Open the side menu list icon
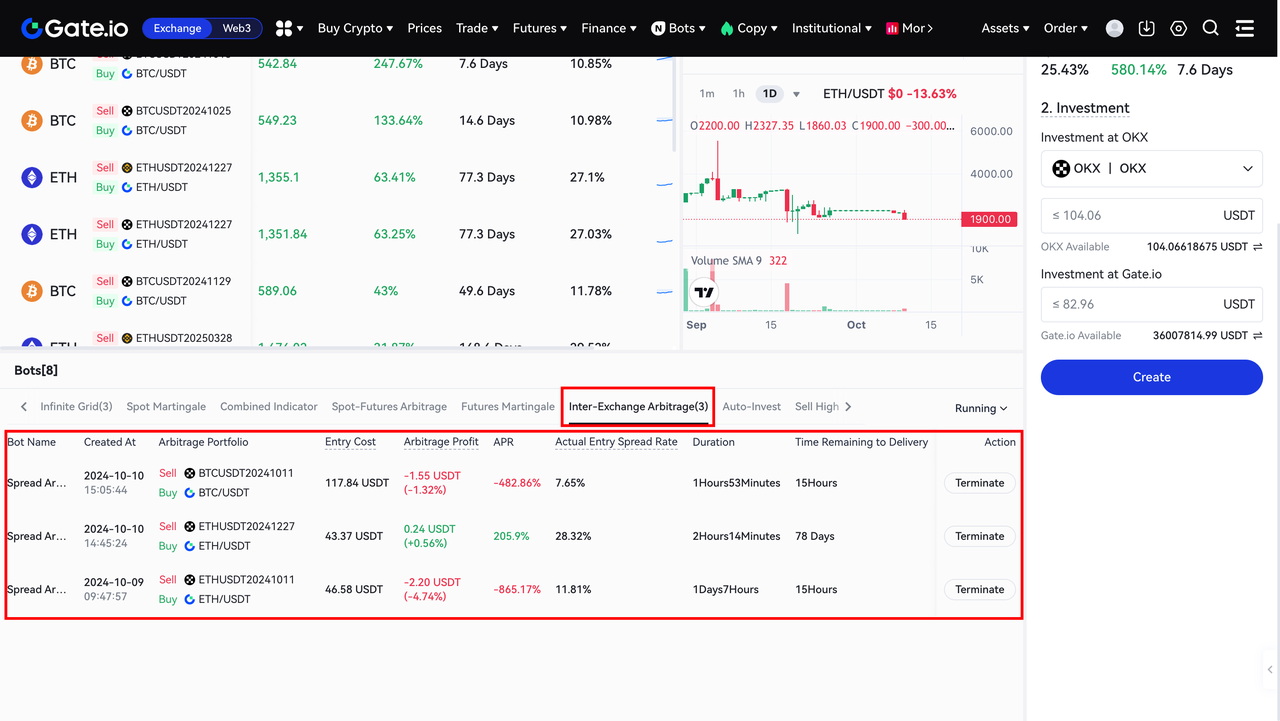Screen dimensions: 1280x721 (x=1245, y=28)
